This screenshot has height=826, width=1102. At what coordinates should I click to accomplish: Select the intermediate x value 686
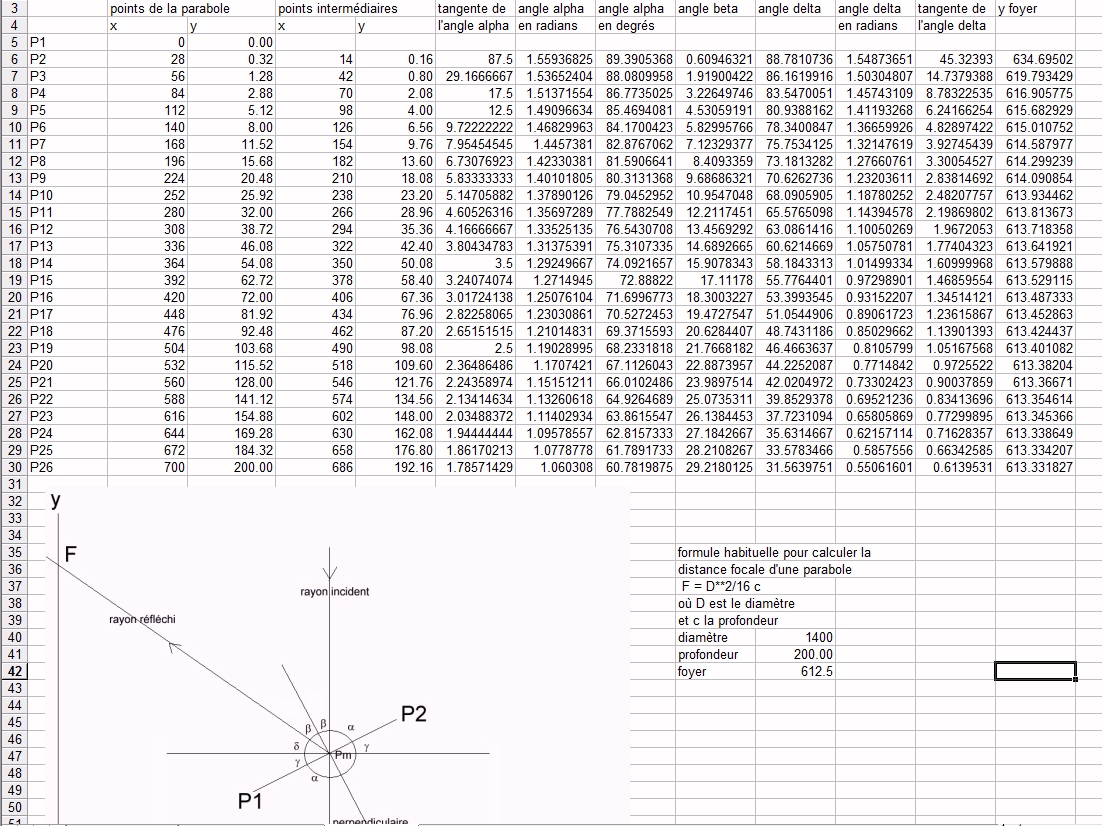coord(315,467)
